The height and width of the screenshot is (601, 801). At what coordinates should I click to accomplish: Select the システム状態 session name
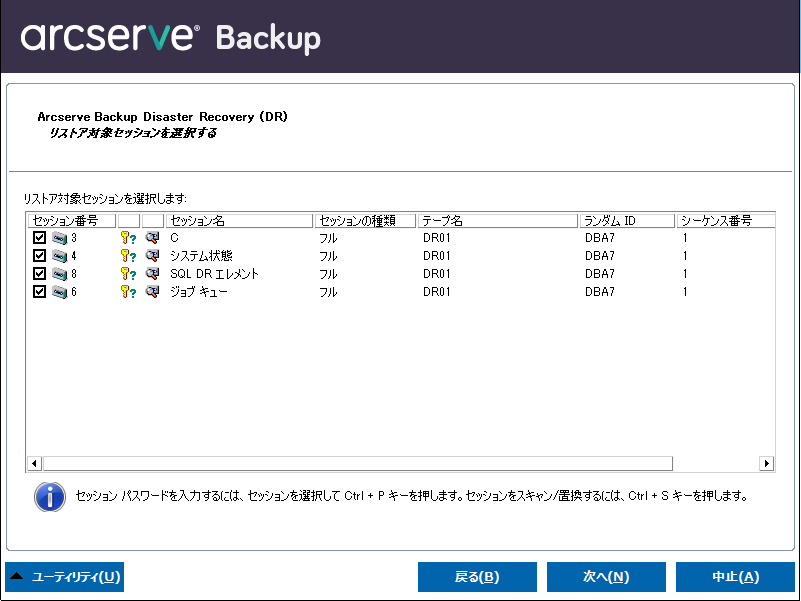(201, 256)
